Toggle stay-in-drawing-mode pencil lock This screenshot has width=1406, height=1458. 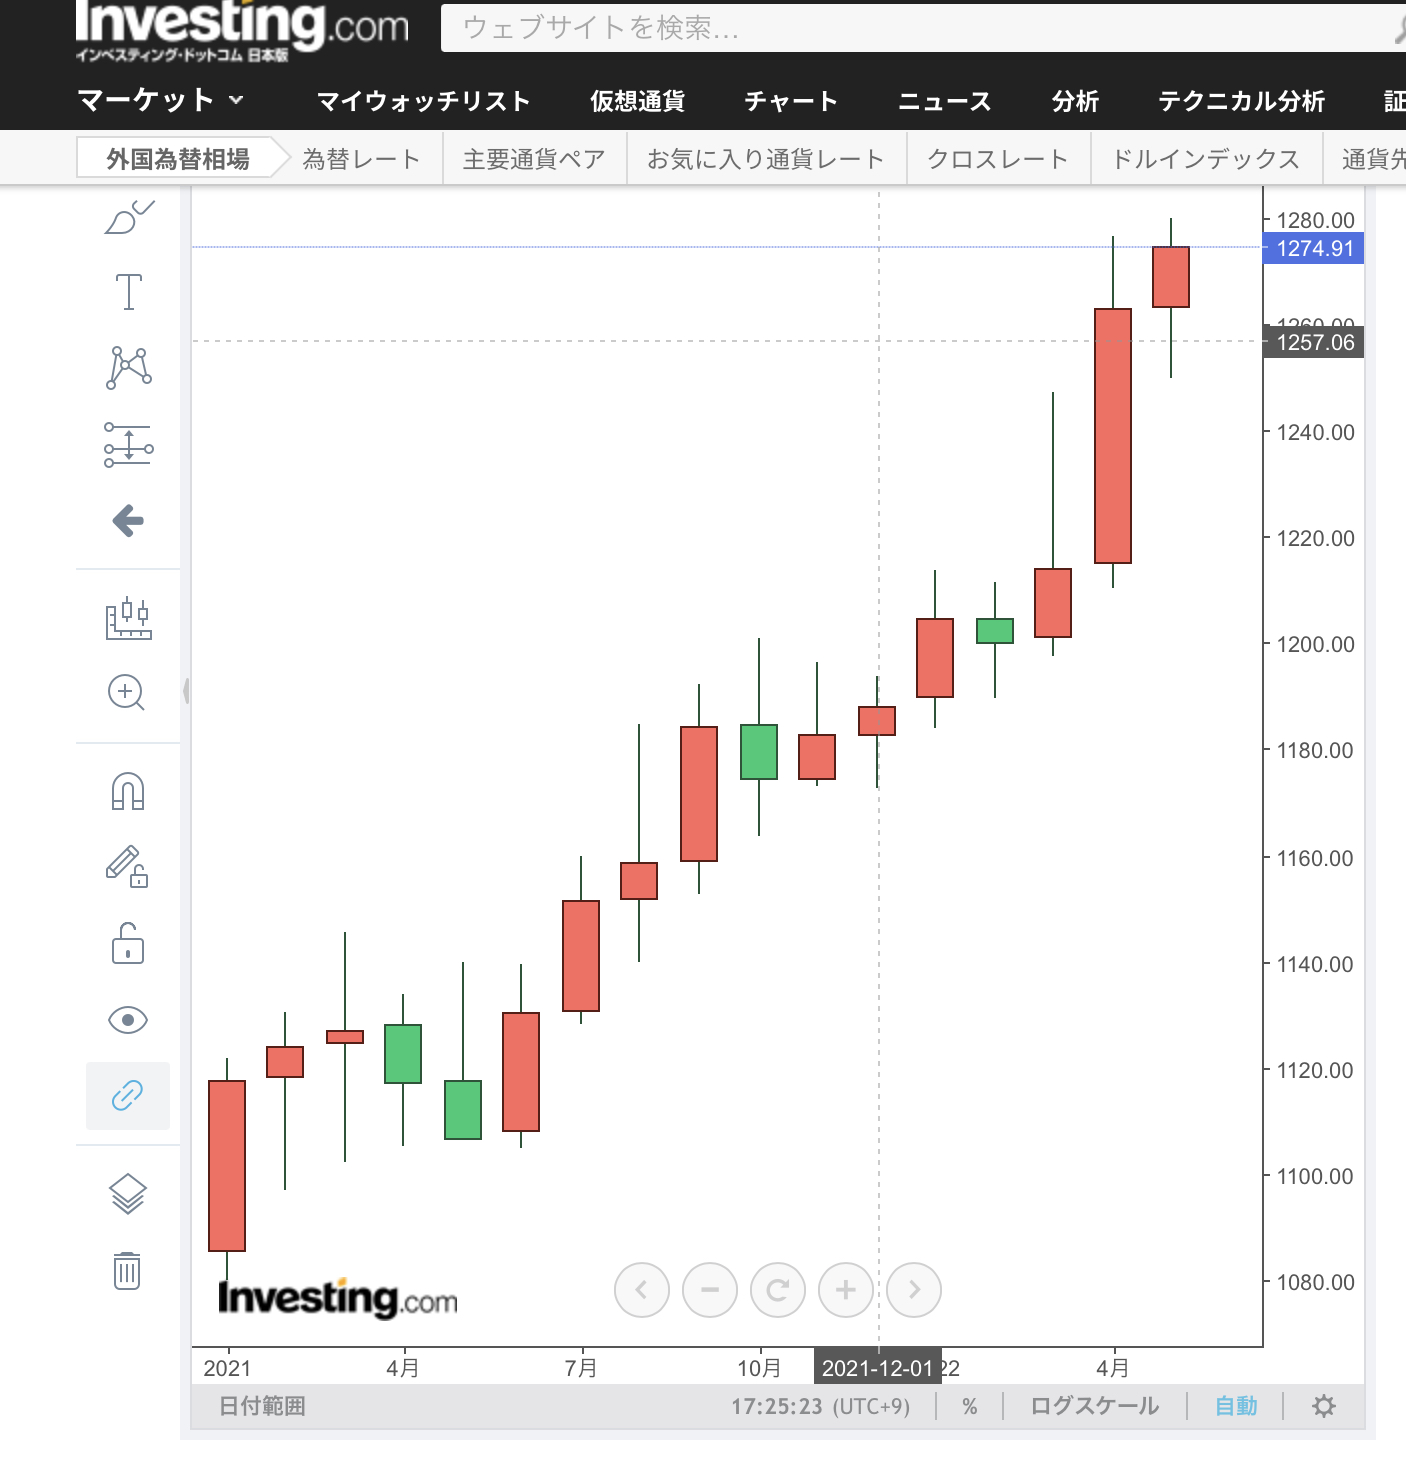(128, 867)
